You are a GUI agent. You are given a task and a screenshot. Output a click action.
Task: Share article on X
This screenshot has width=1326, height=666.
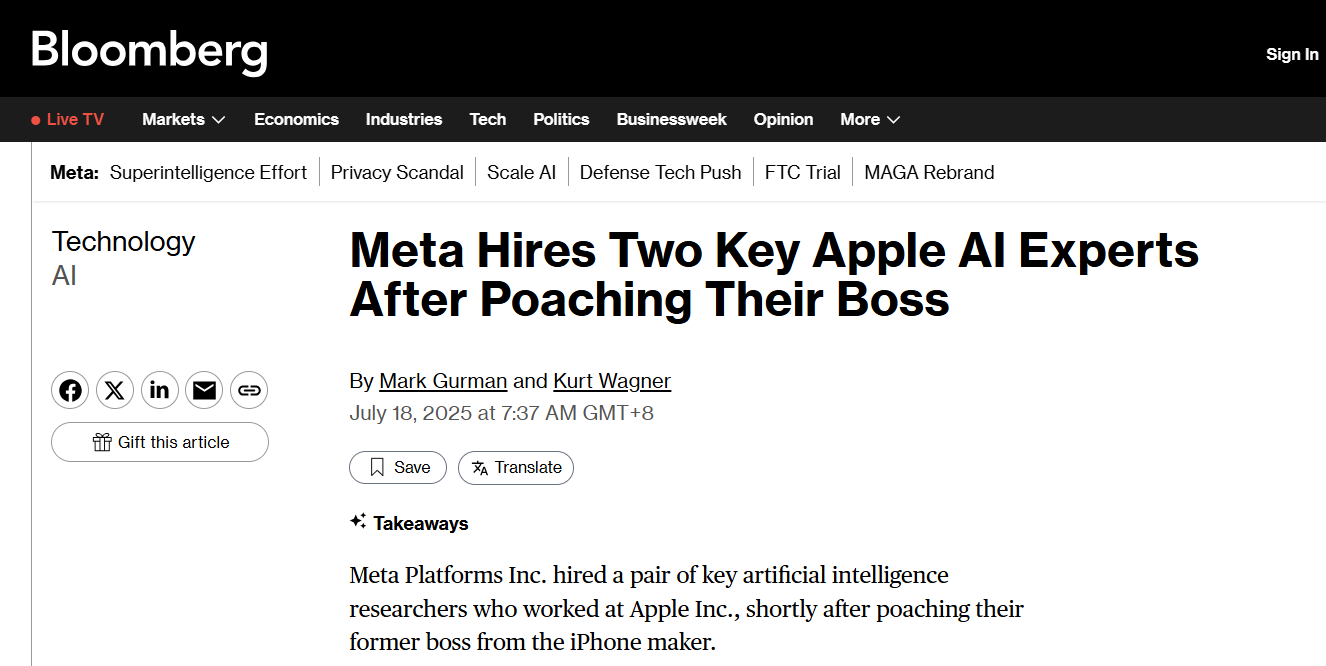click(x=115, y=390)
